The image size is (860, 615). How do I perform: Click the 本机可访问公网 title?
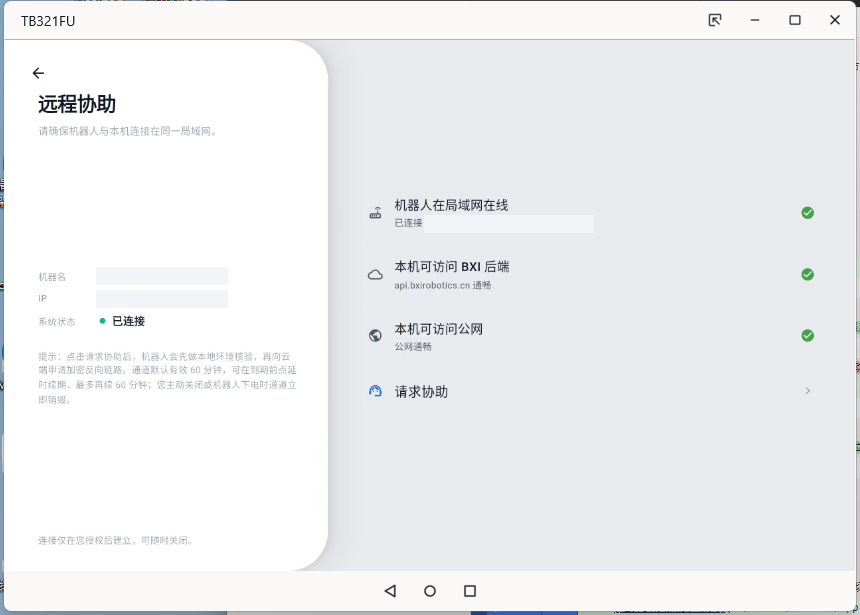(439, 329)
